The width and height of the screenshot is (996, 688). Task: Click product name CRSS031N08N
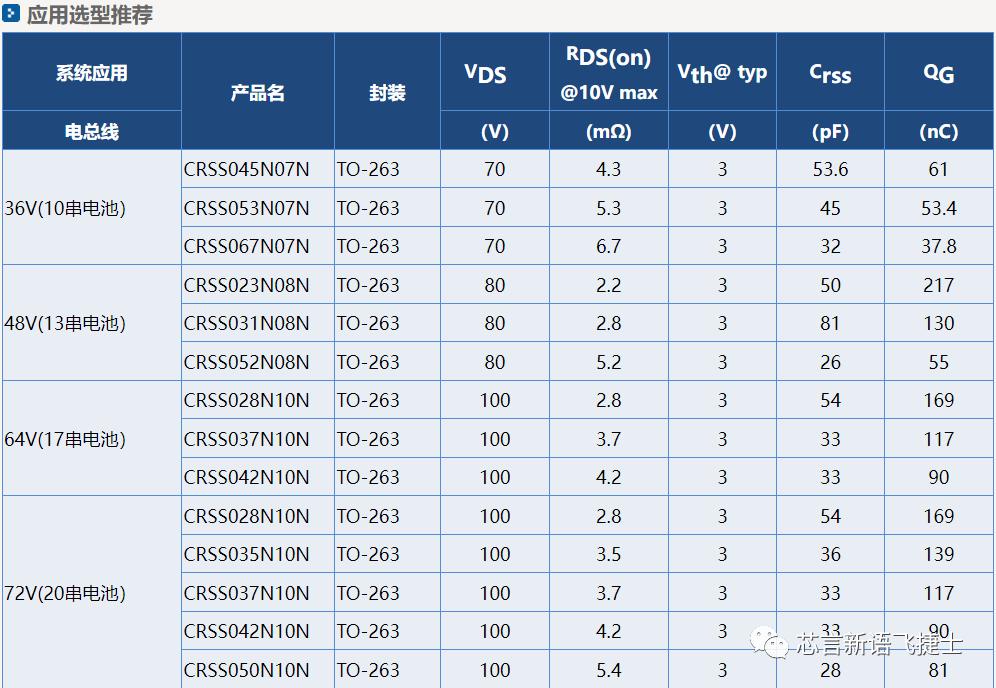click(x=246, y=323)
